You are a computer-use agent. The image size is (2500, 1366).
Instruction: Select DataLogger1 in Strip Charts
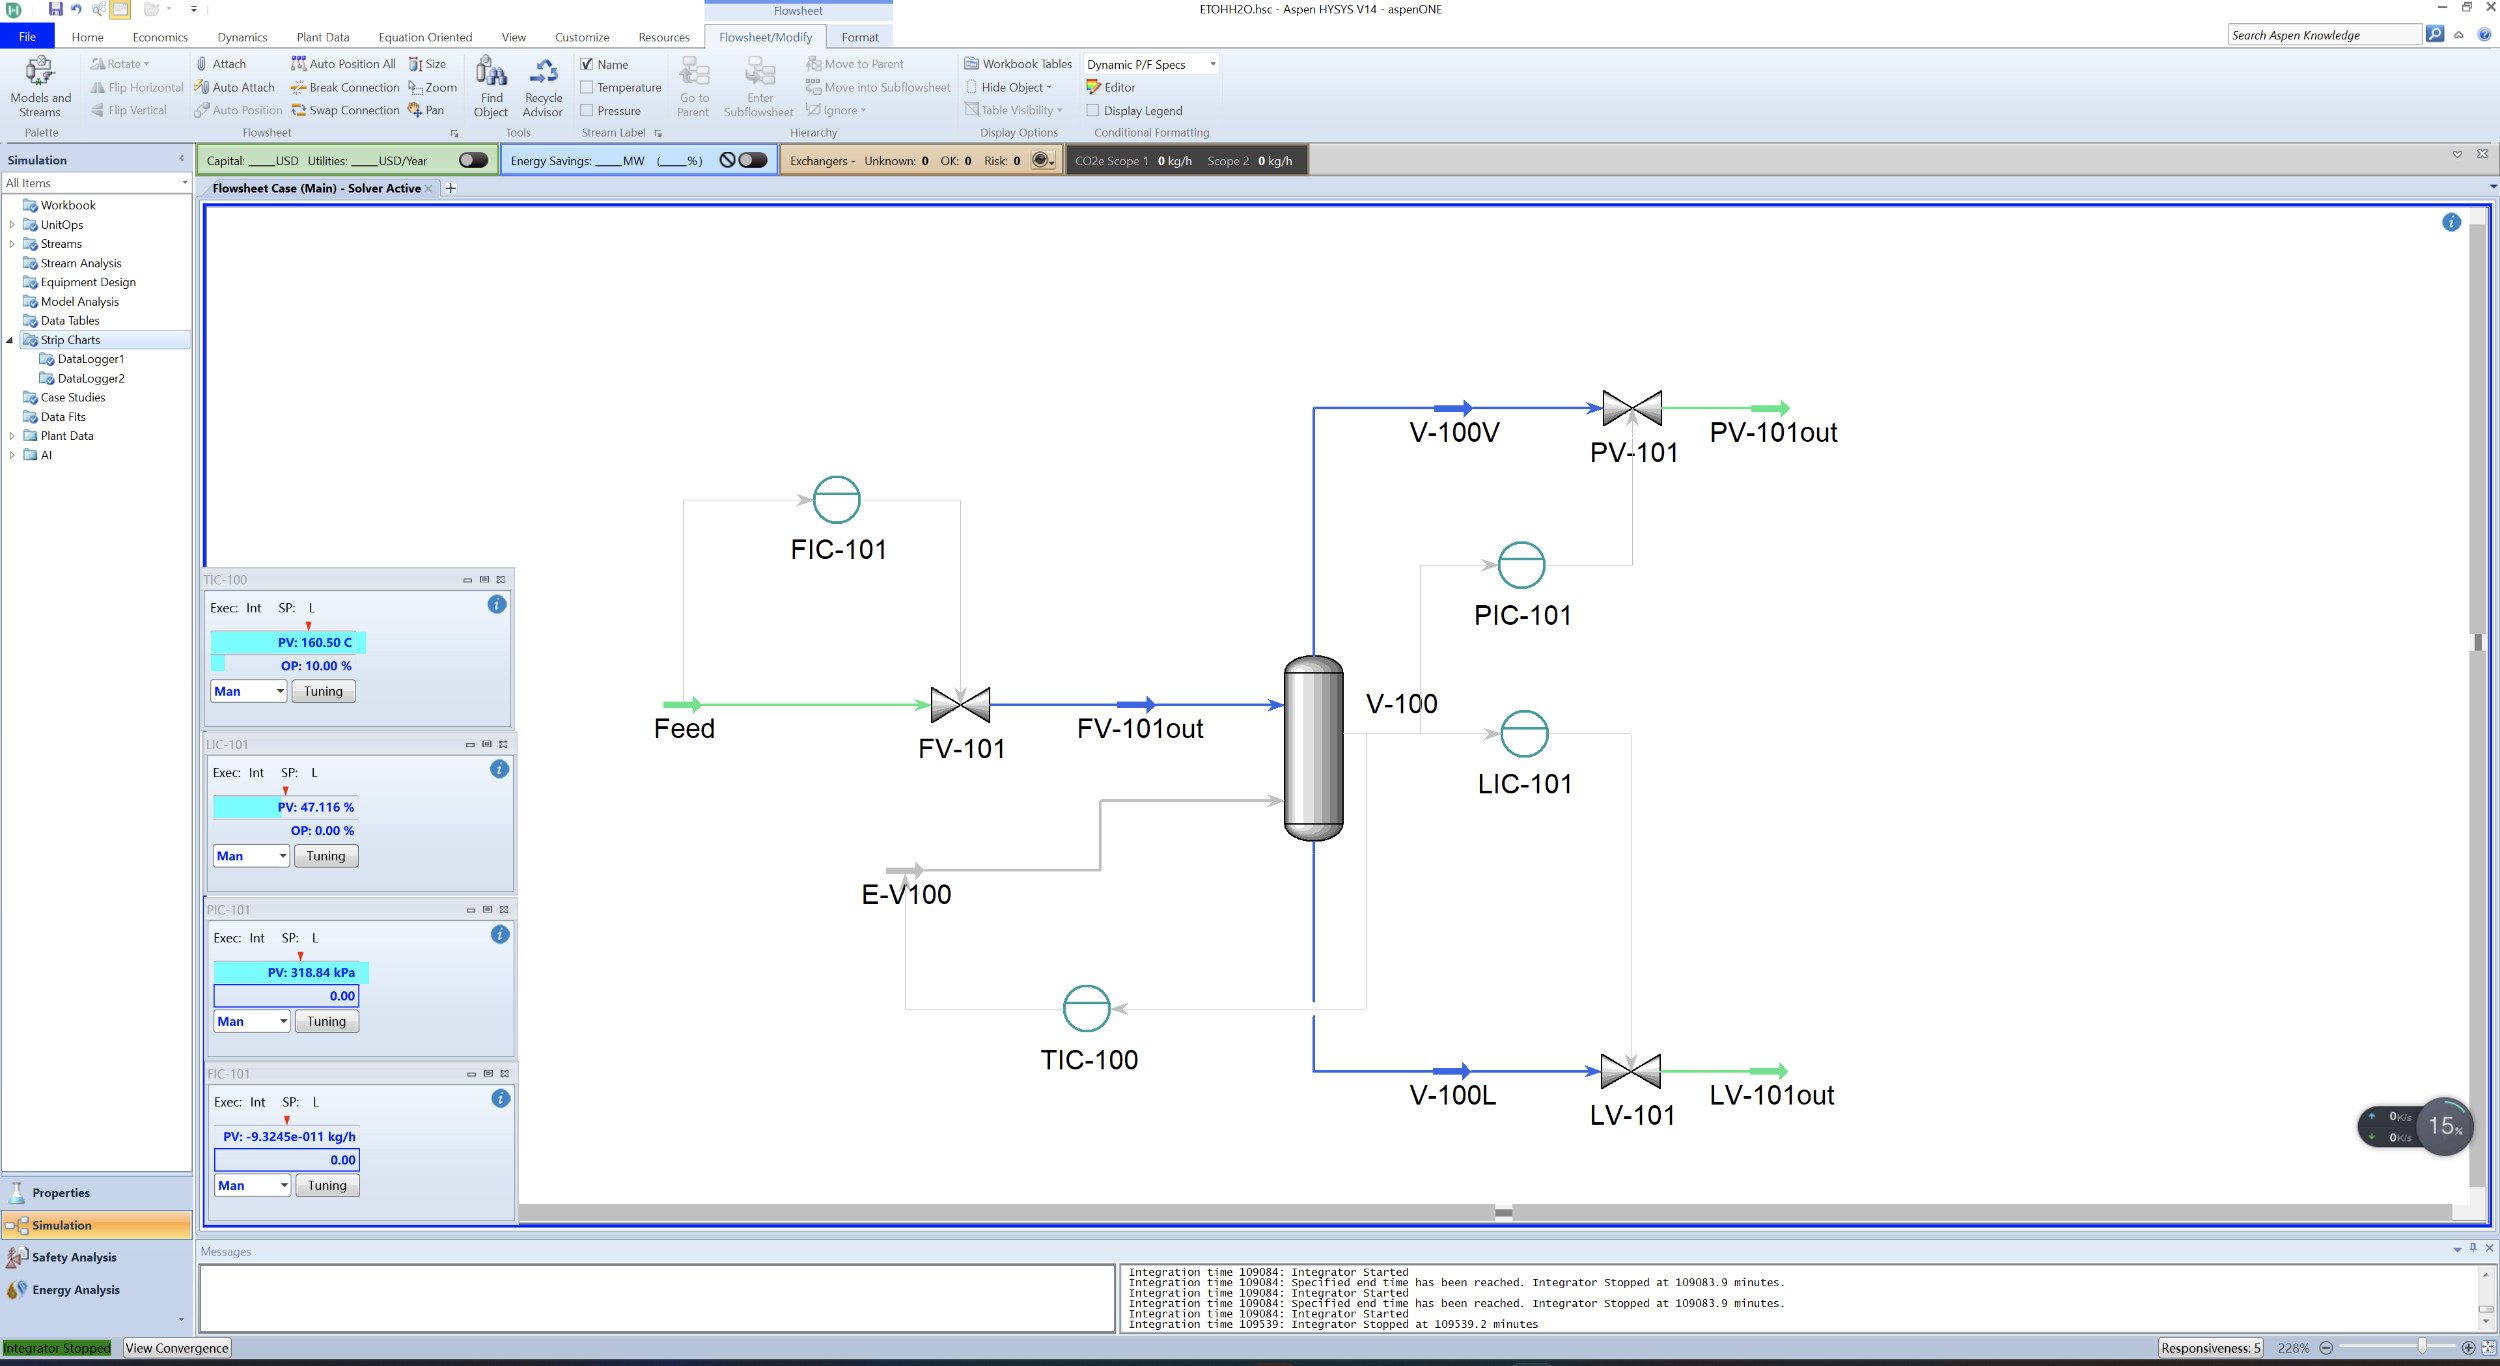pos(91,359)
